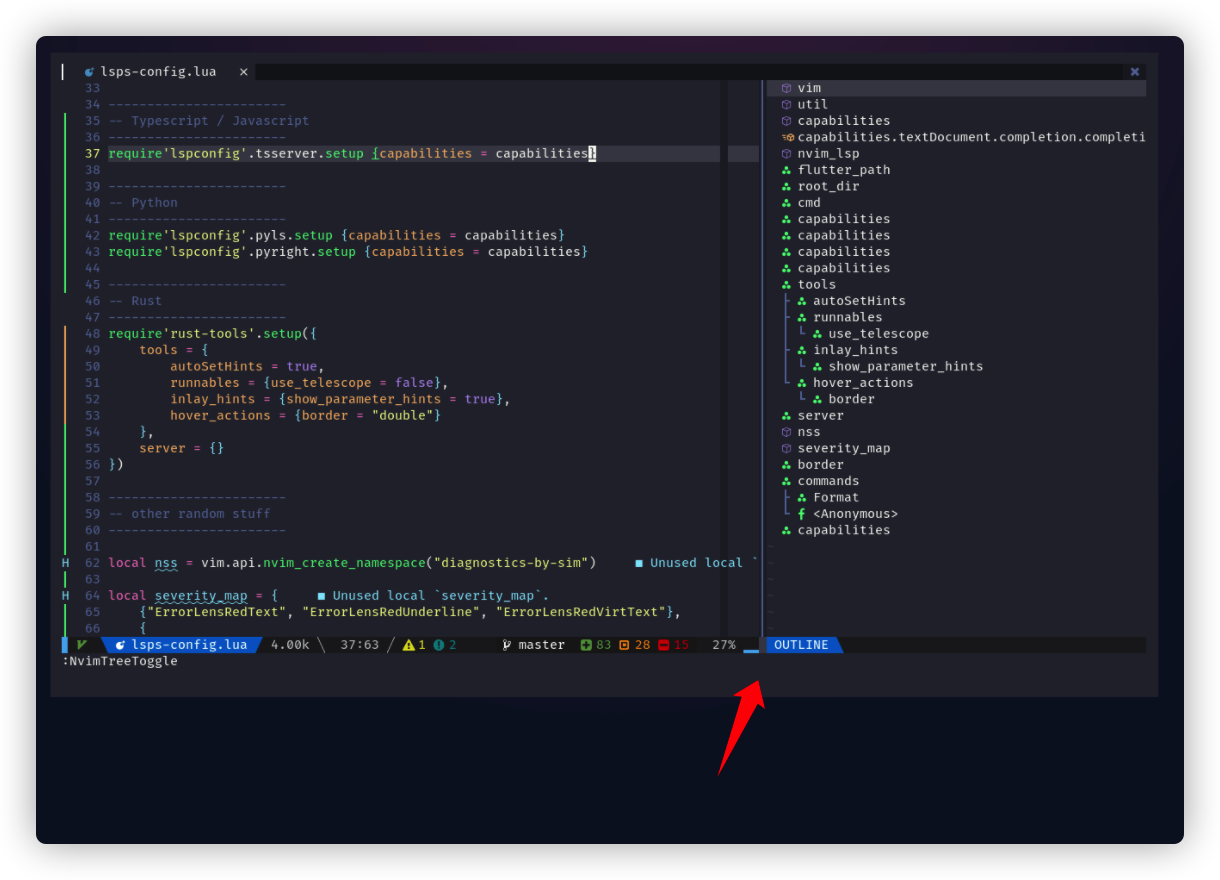Click the green git additions icon showing 83
The image size is (1220, 880).
click(588, 644)
